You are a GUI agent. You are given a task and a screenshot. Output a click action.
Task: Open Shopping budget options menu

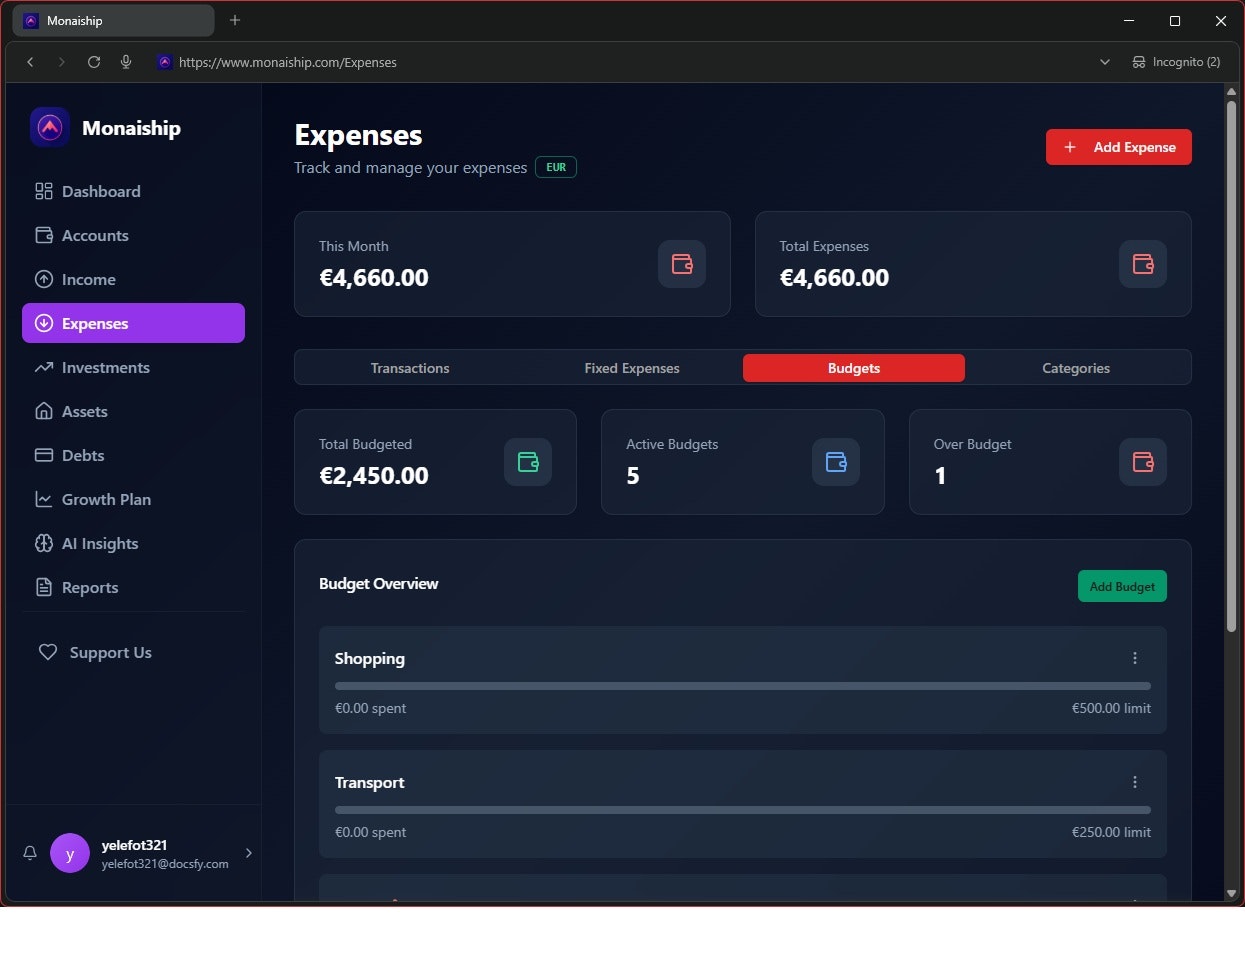coord(1135,658)
